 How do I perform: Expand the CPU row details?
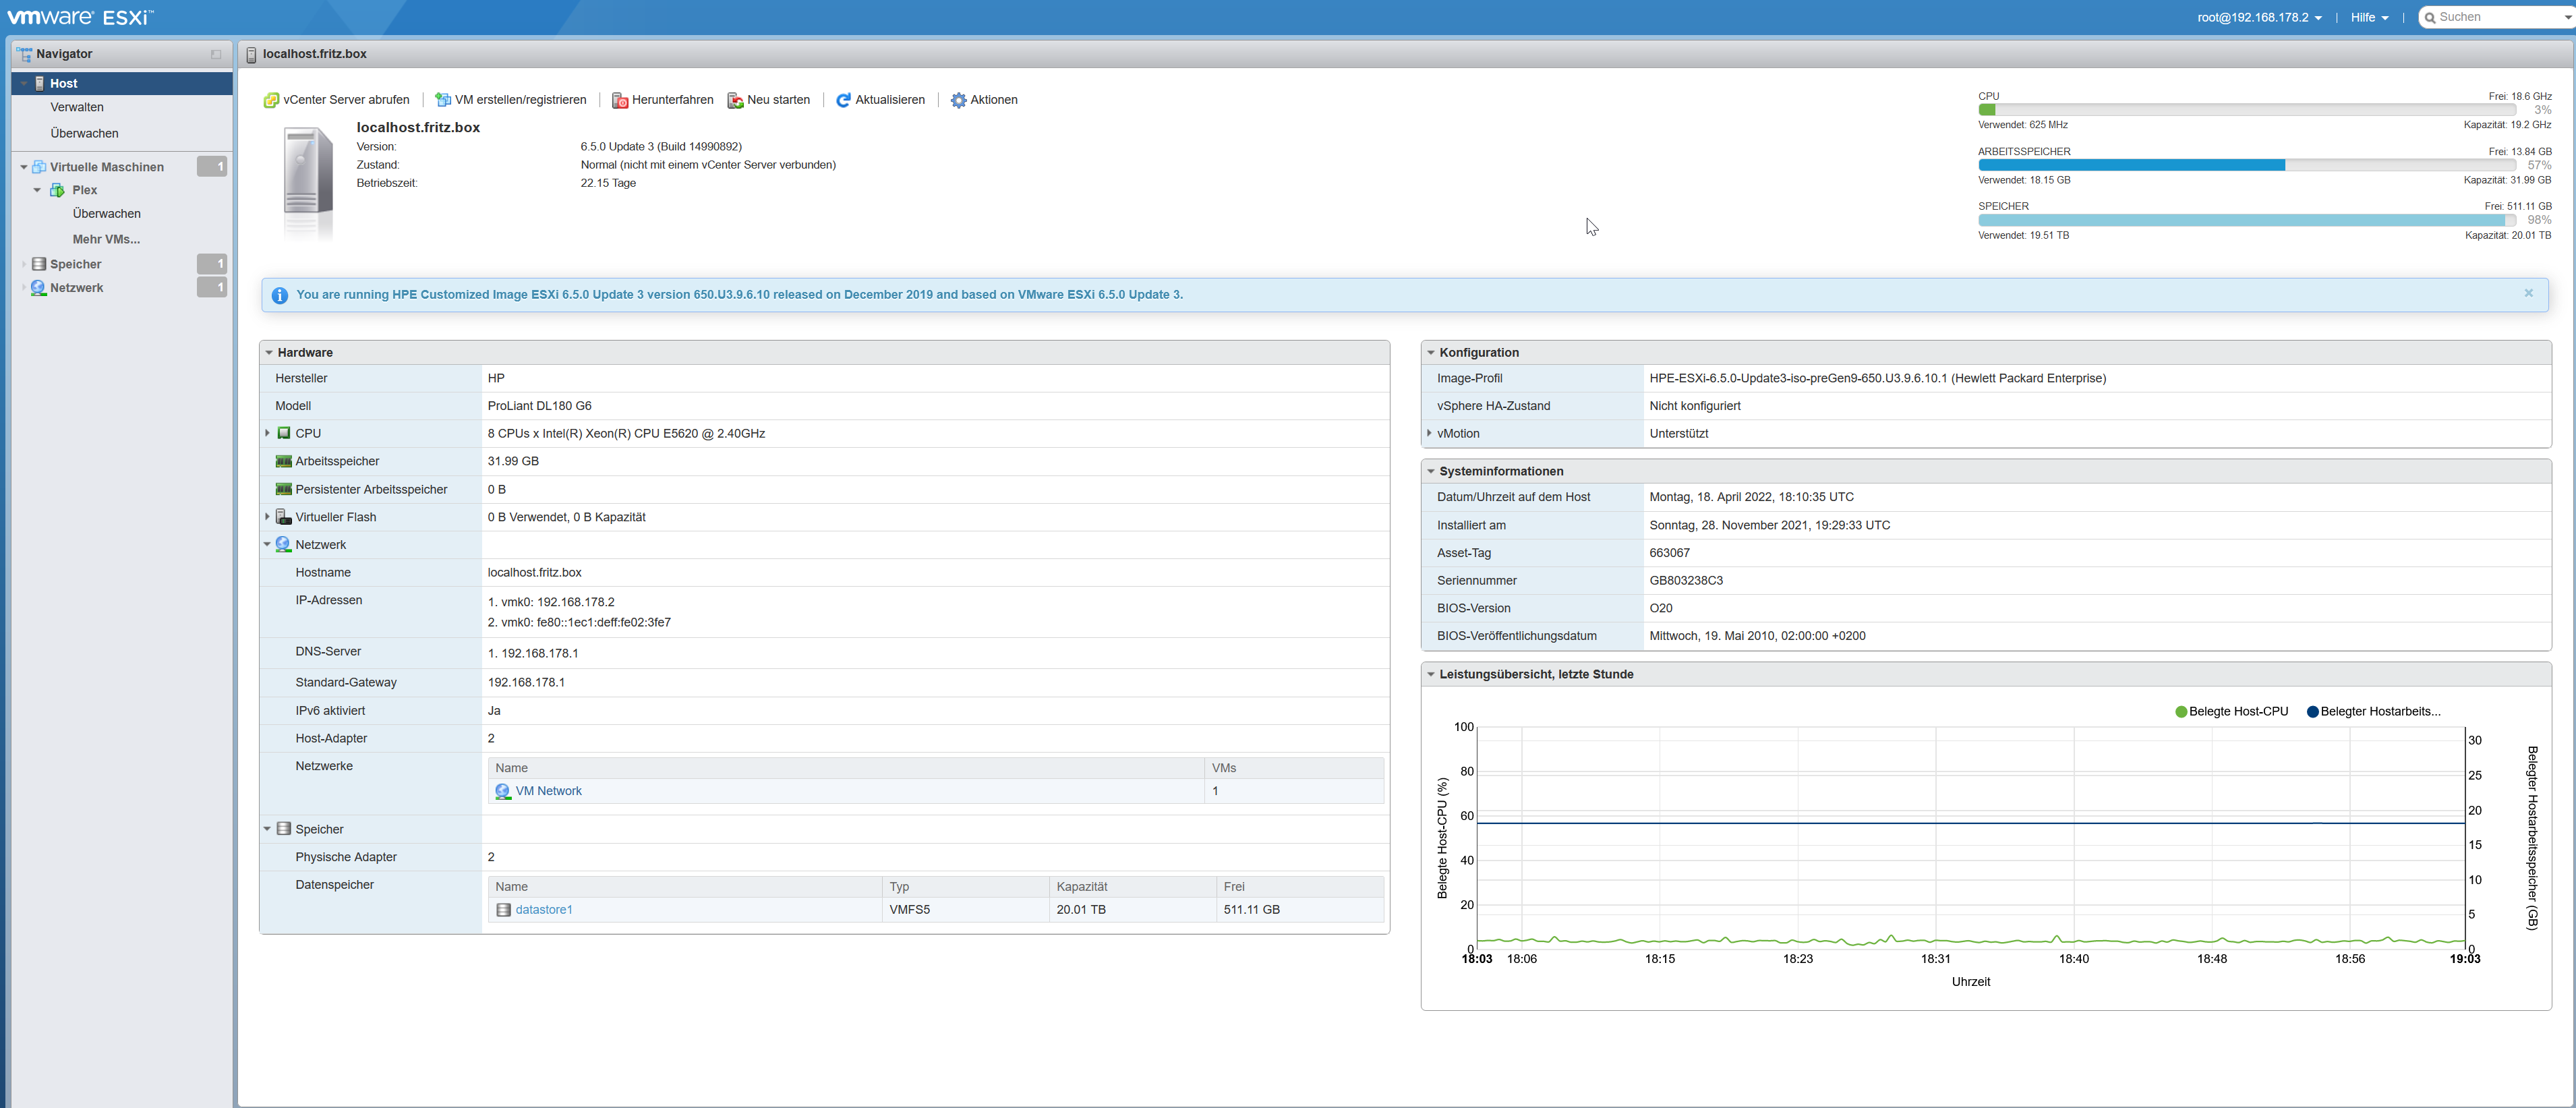(267, 433)
